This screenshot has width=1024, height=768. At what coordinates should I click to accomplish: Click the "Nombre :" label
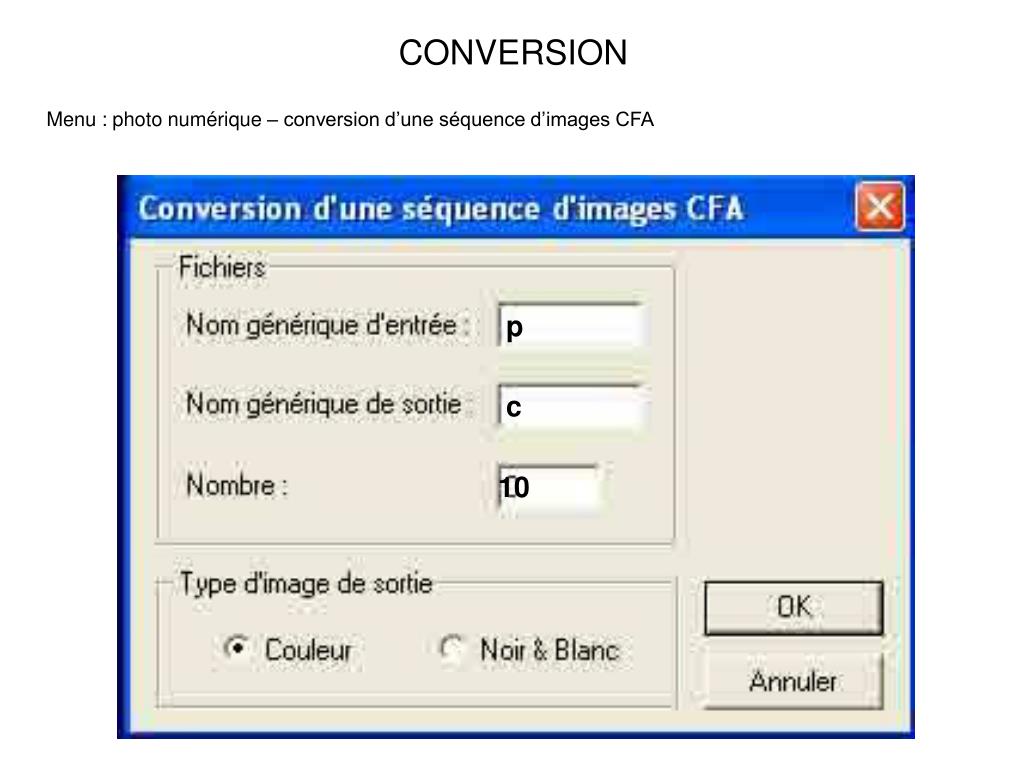236,485
